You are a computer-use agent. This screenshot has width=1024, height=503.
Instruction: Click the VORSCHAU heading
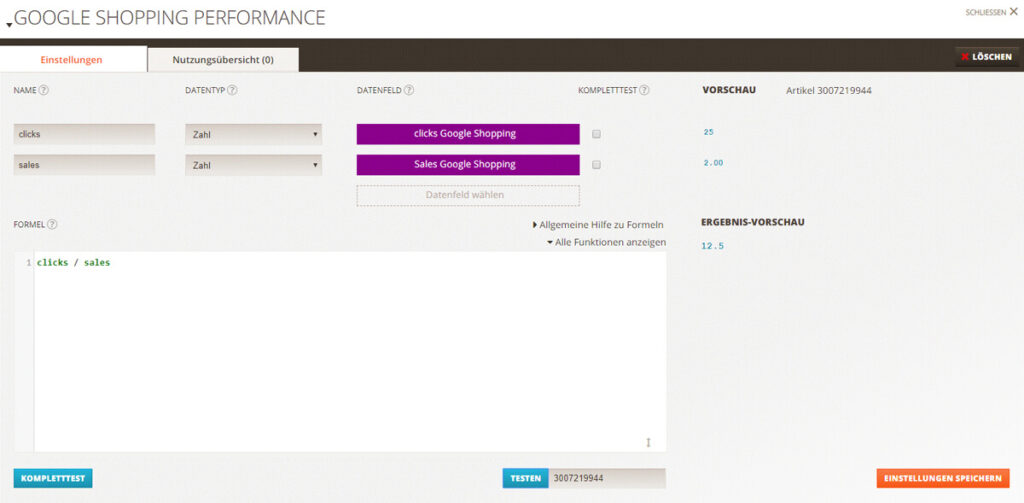click(729, 90)
